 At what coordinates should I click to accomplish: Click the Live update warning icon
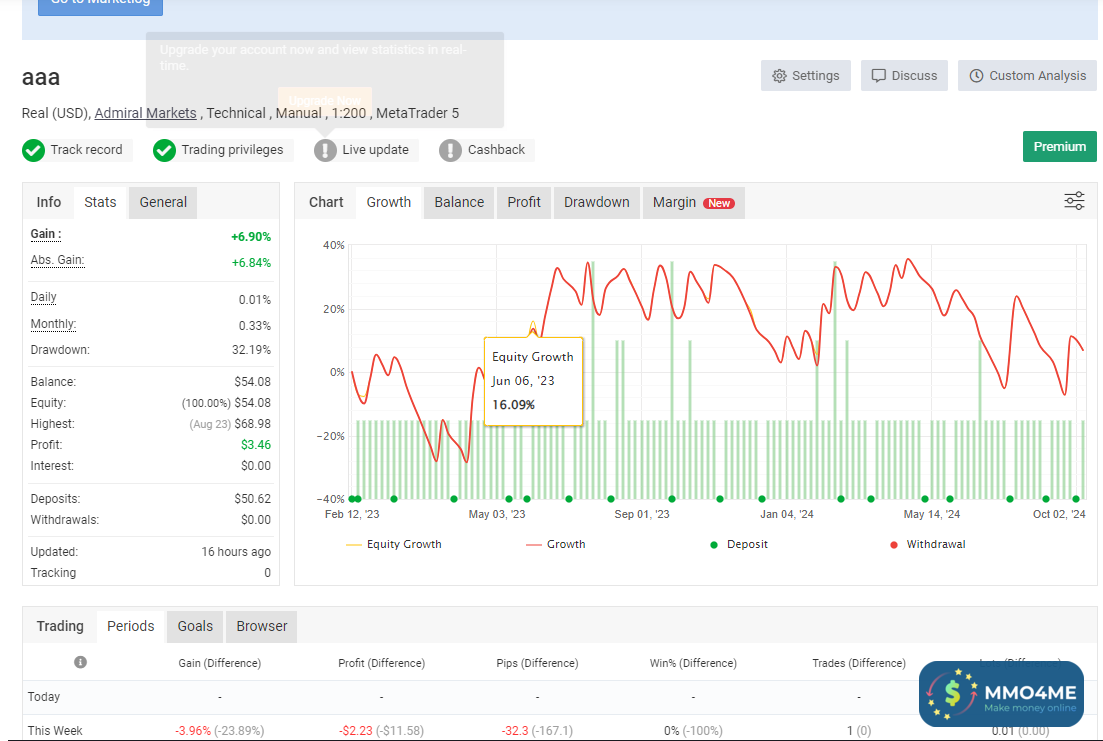(x=325, y=150)
